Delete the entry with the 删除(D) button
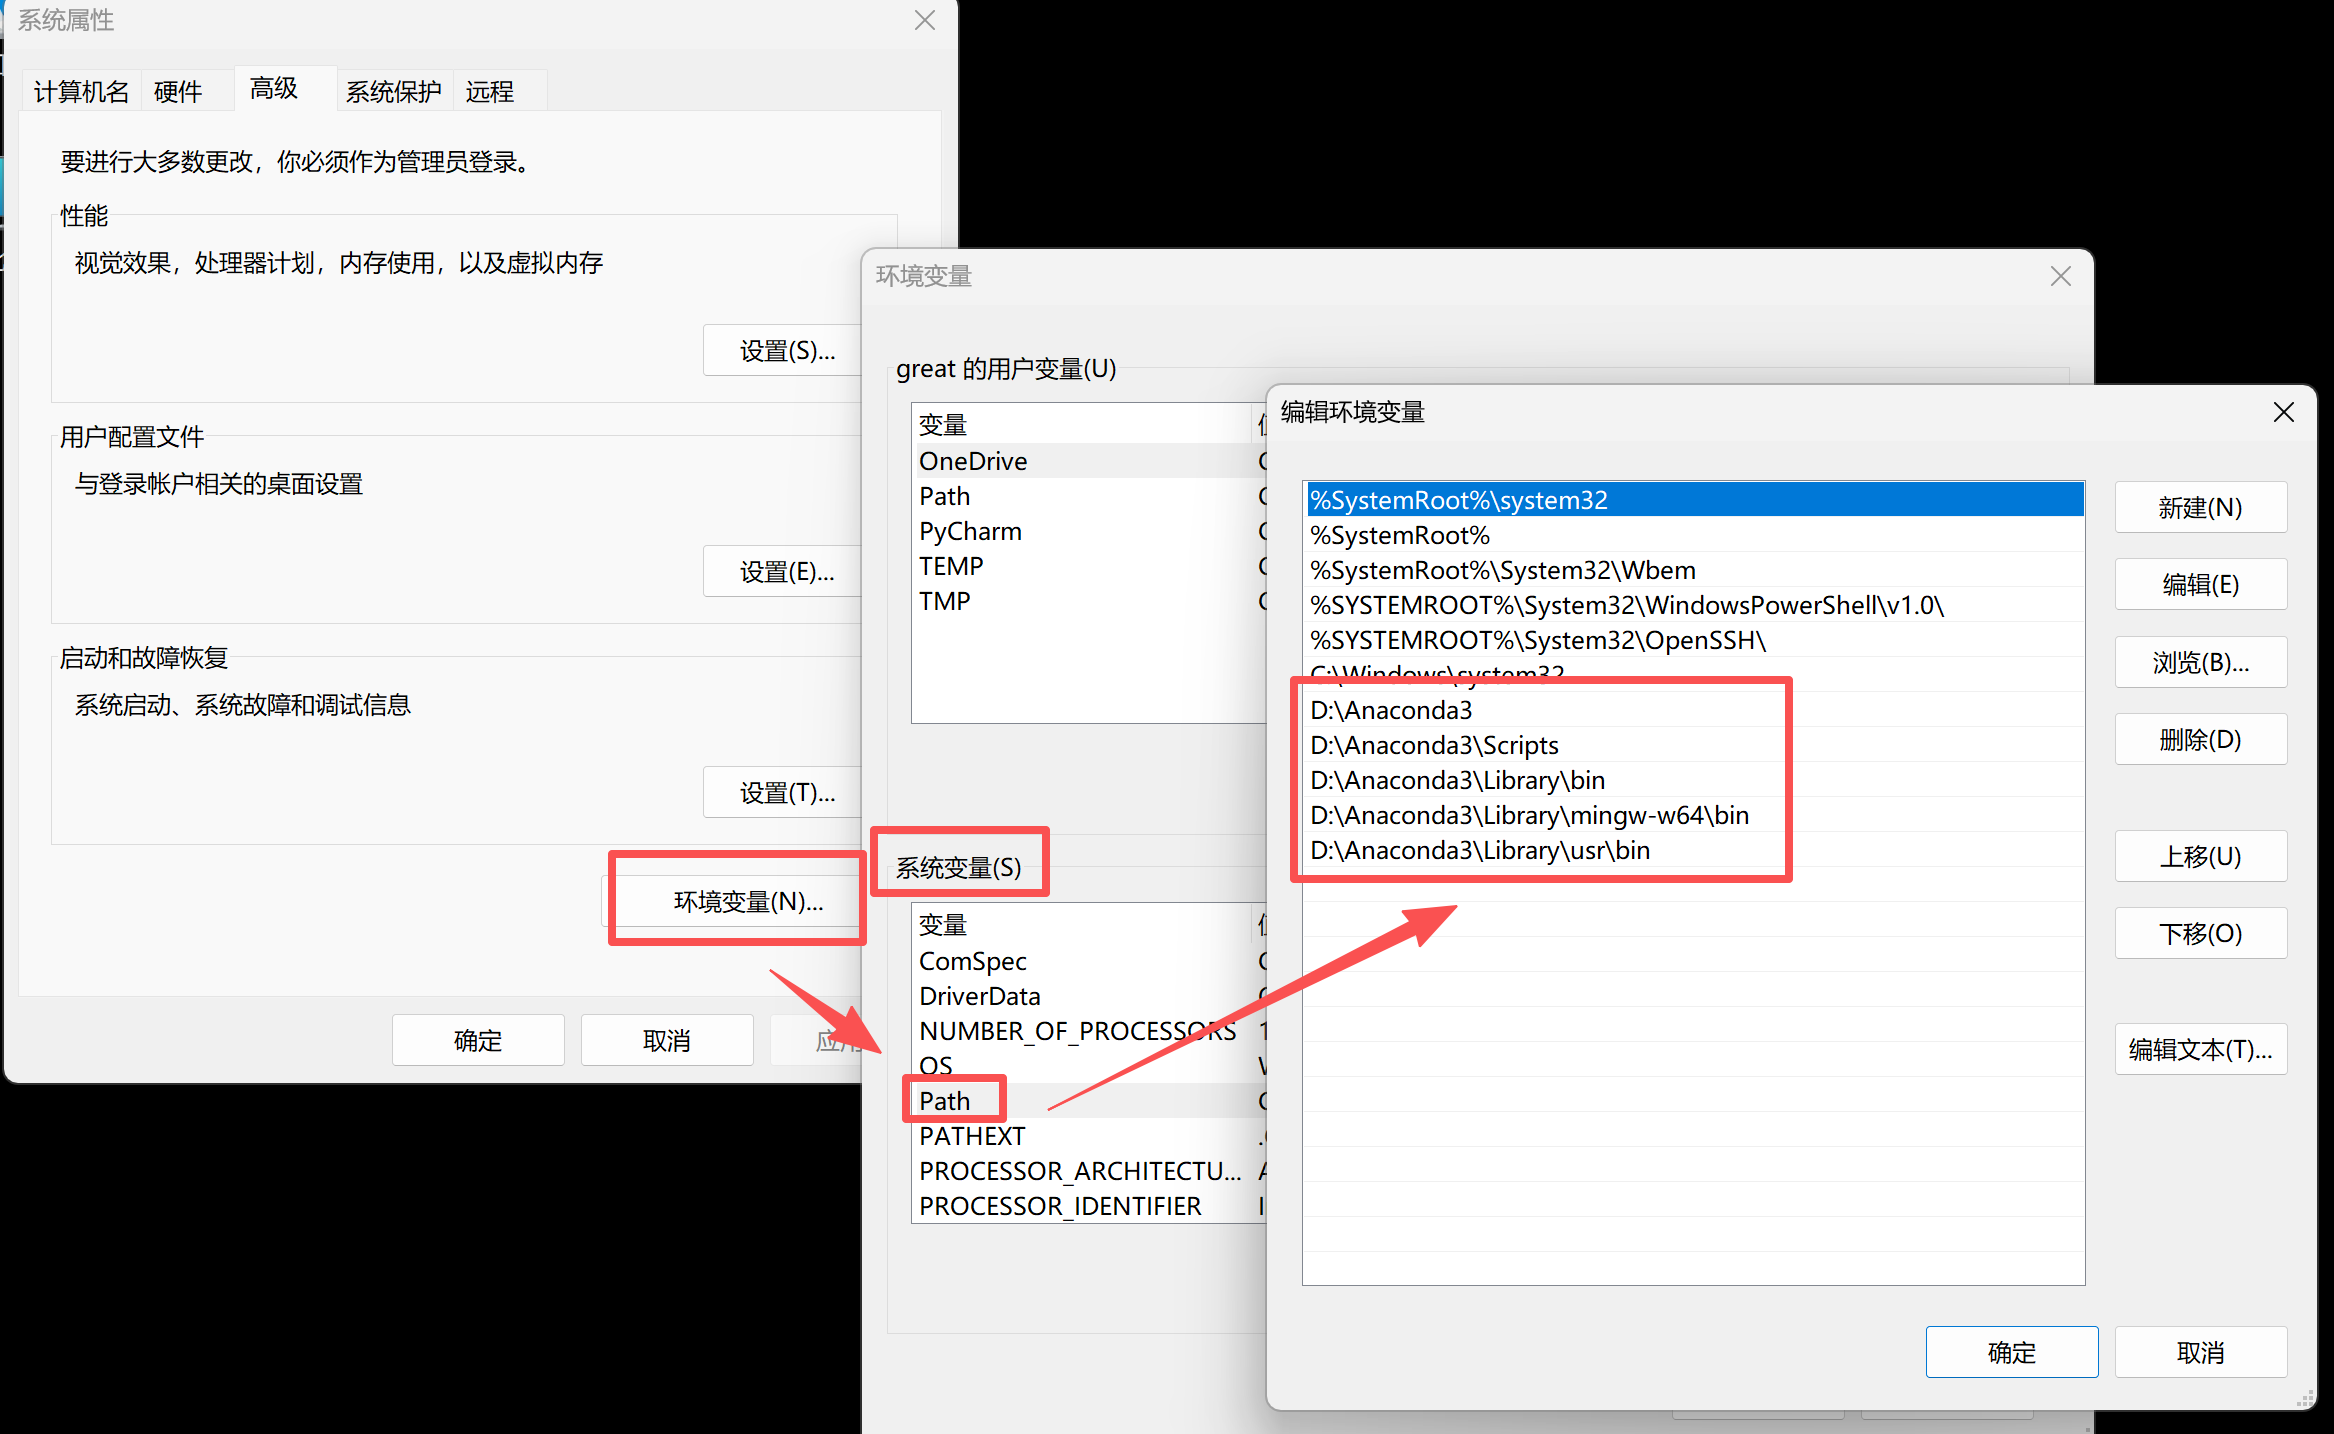Image resolution: width=2334 pixels, height=1434 pixels. tap(2199, 740)
